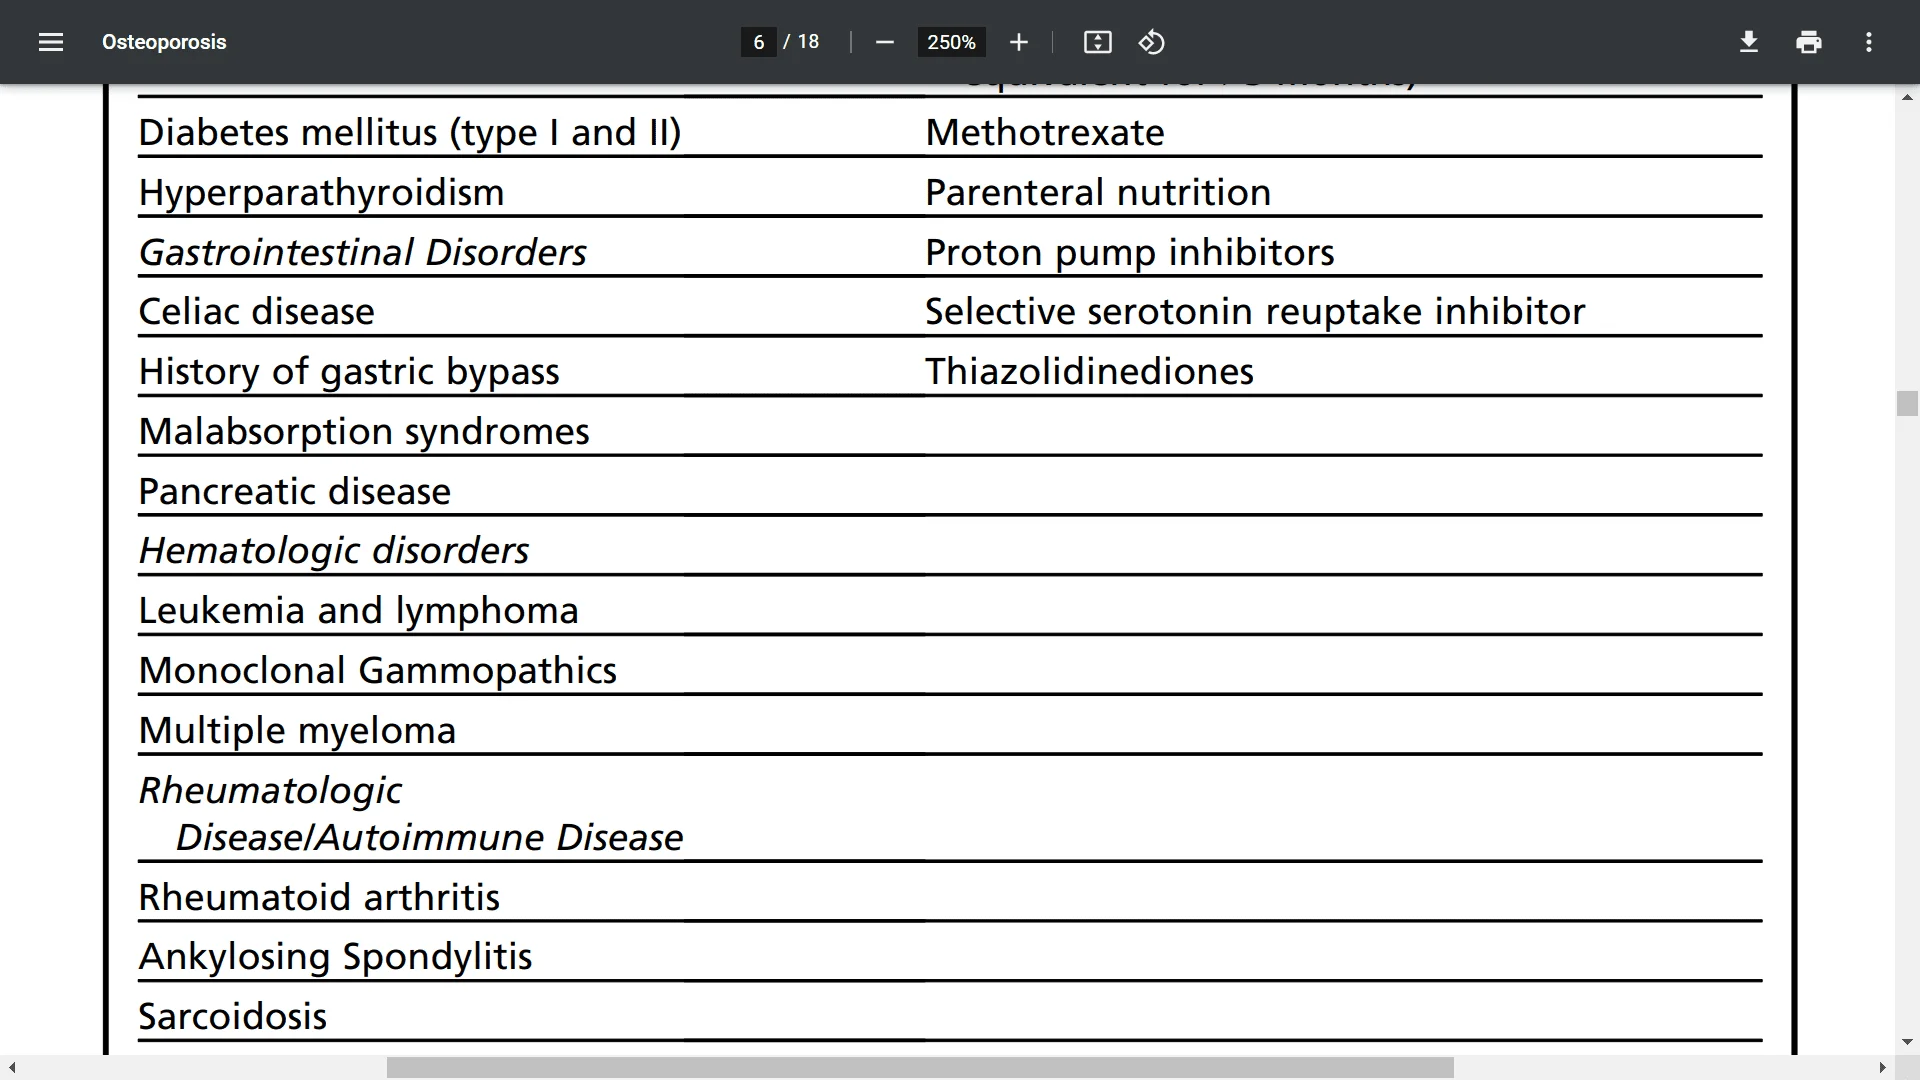Select Rheumatologic Disease category heading
Viewport: 1920px width, 1080px height.
411,812
